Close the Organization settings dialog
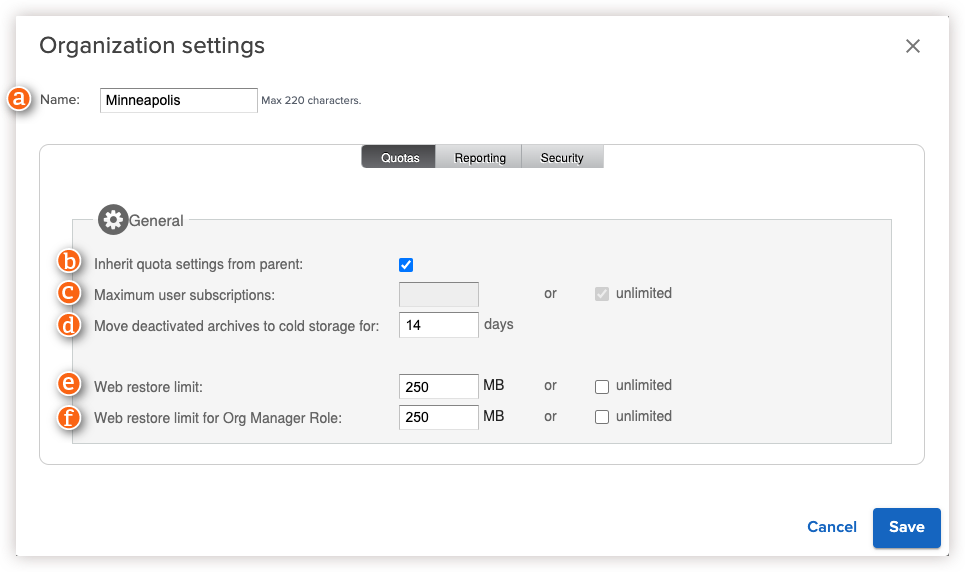Image resolution: width=965 pixels, height=572 pixels. pyautogui.click(x=913, y=46)
